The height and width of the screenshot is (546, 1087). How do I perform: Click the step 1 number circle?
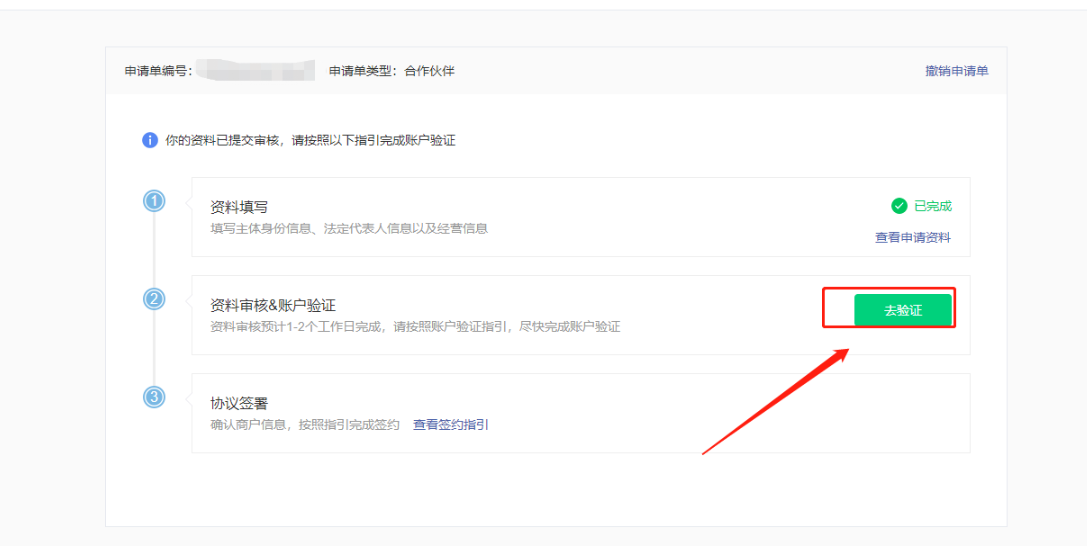pos(154,202)
